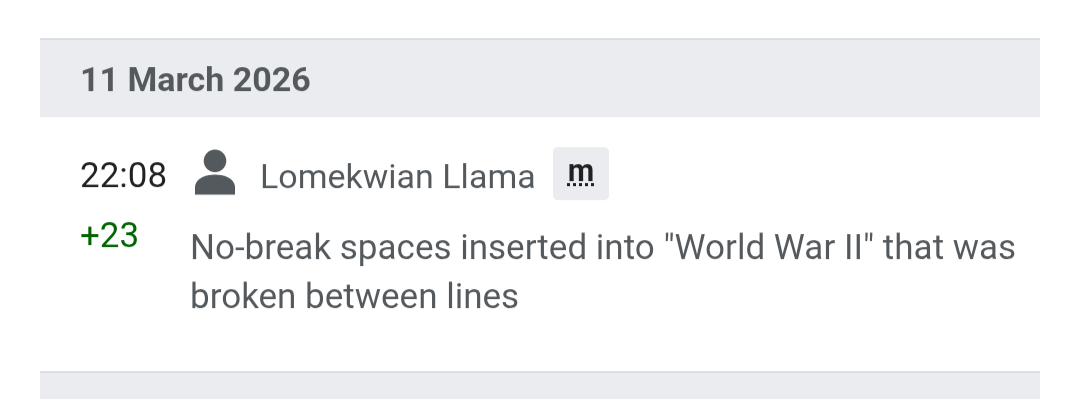The image size is (1080, 399).
Task: Click the minor edit "m" badge
Action: (581, 174)
